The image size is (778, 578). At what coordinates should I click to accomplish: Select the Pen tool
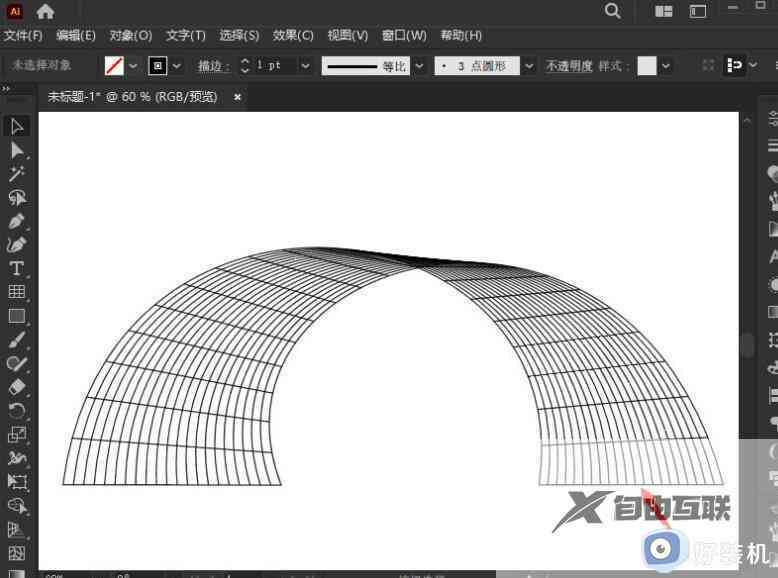(17, 221)
